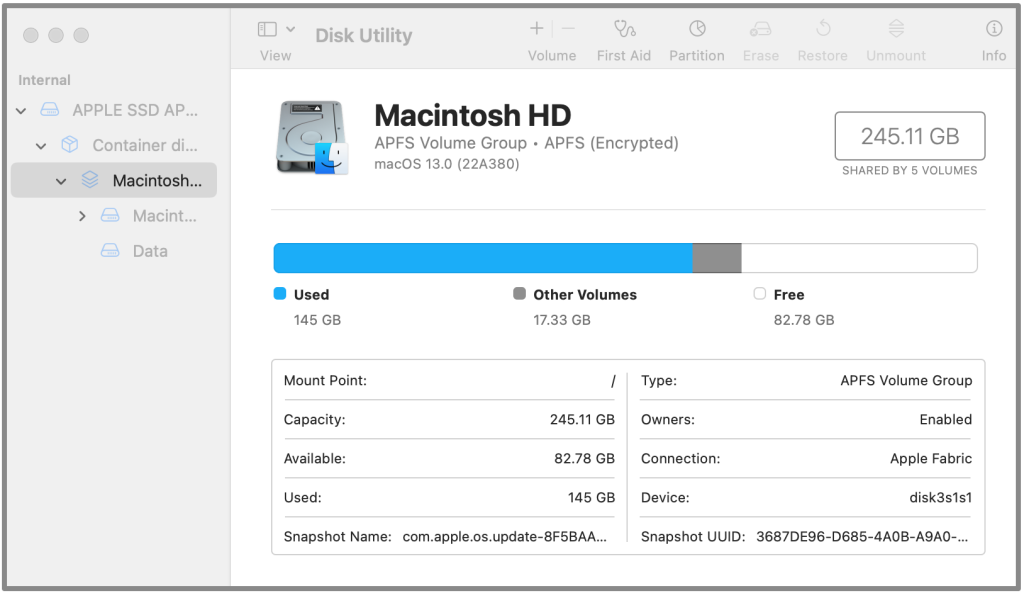Image resolution: width=1024 pixels, height=593 pixels.
Task: Click the APPLE SSD drive icon
Action: (x=50, y=110)
